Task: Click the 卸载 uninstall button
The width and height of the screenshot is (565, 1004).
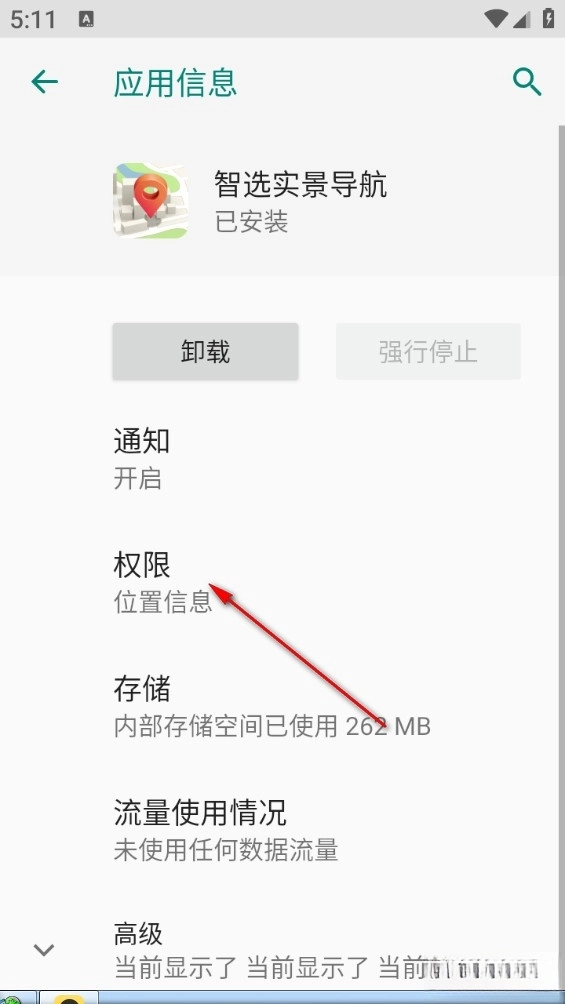Action: click(x=205, y=352)
